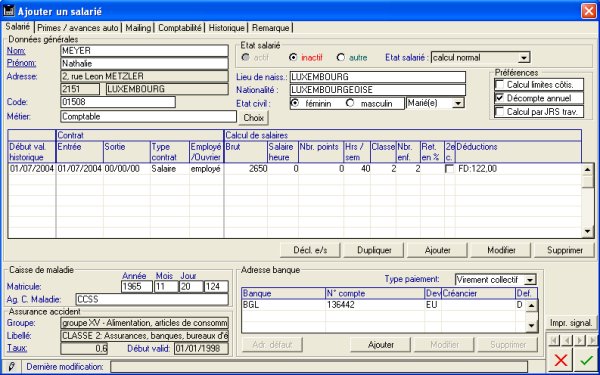Click the Prénom link label
The width and height of the screenshot is (600, 375).
click(x=21, y=63)
